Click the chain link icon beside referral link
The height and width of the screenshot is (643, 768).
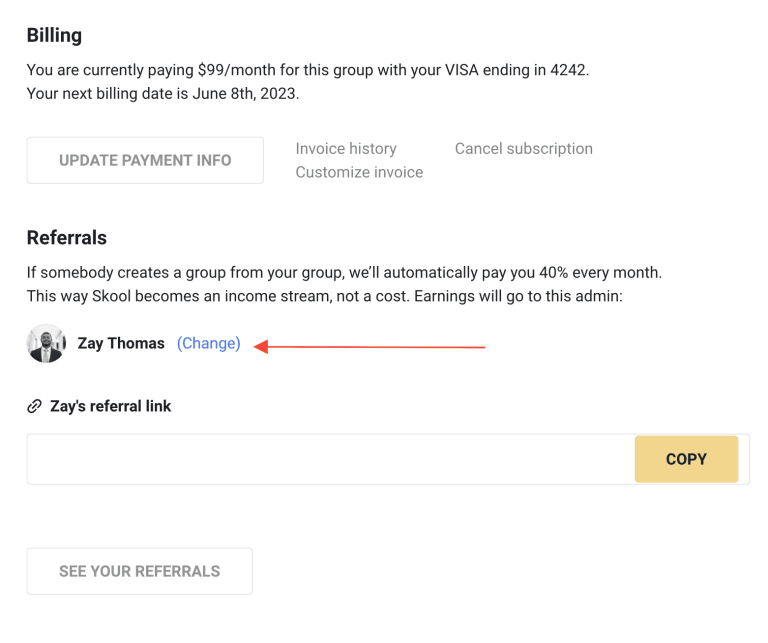[34, 407]
